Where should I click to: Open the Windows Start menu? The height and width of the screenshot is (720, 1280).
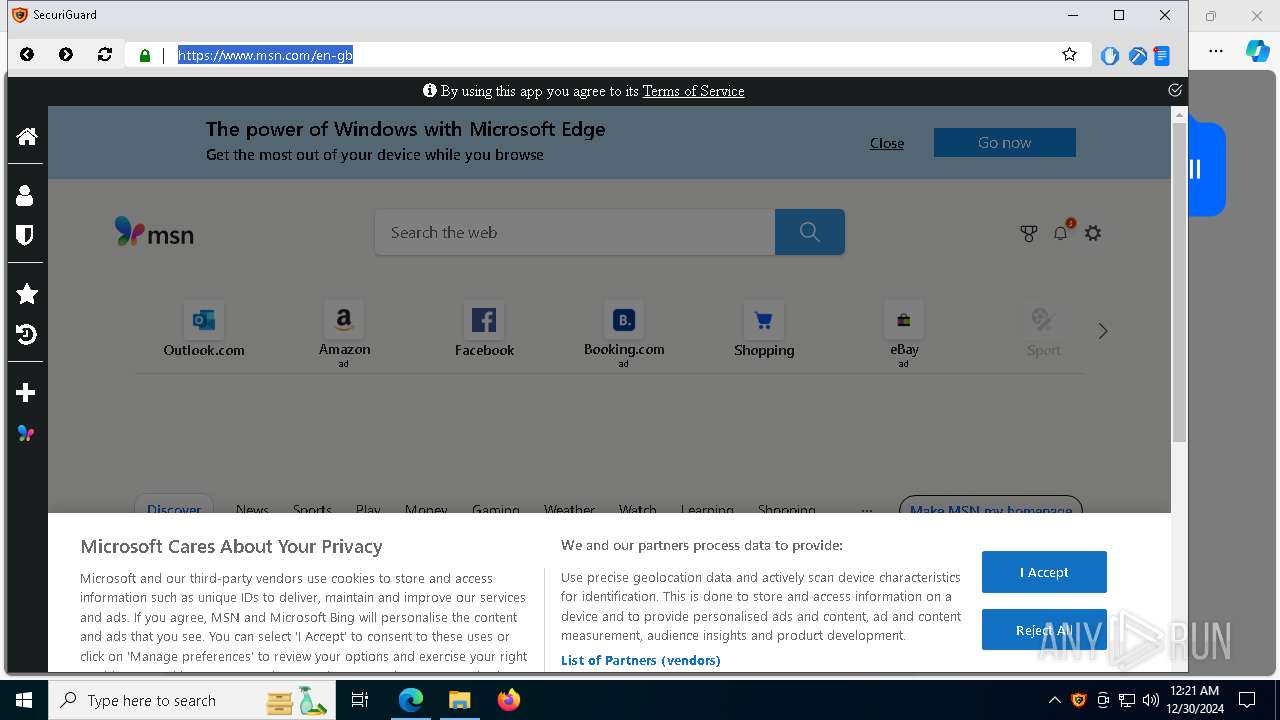24,700
